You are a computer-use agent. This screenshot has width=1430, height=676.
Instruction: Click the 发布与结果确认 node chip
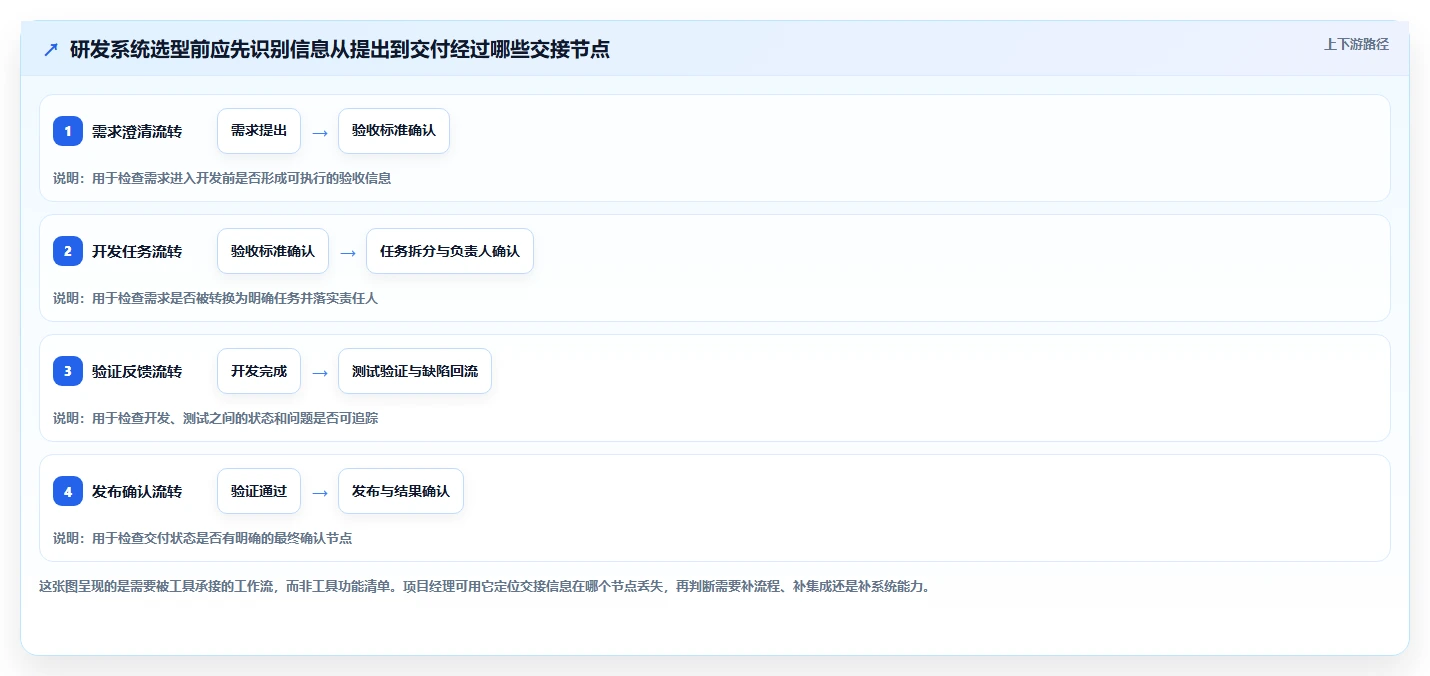pos(401,491)
